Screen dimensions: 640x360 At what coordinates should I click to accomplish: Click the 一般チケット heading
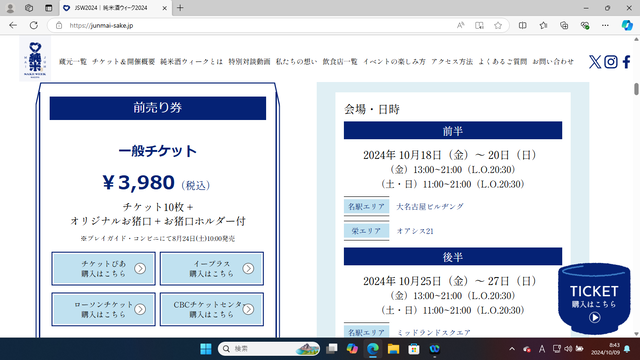(158, 151)
